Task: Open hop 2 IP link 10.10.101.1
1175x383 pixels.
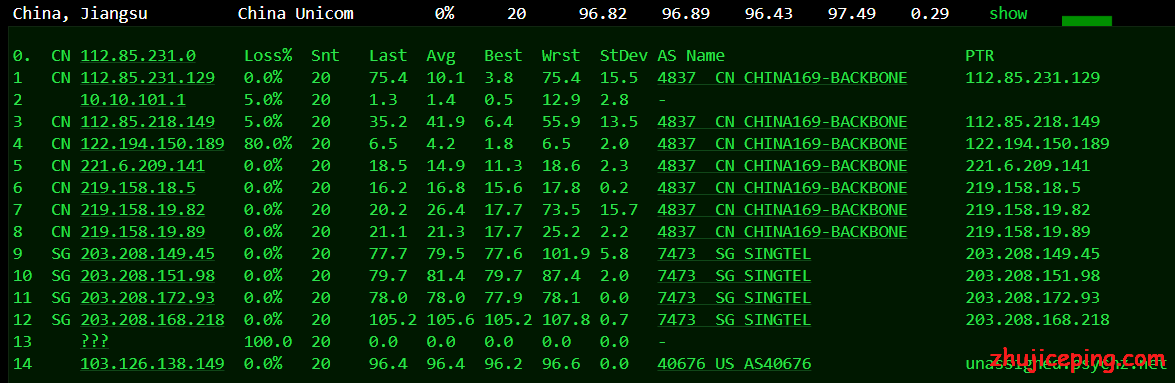Action: 133,100
